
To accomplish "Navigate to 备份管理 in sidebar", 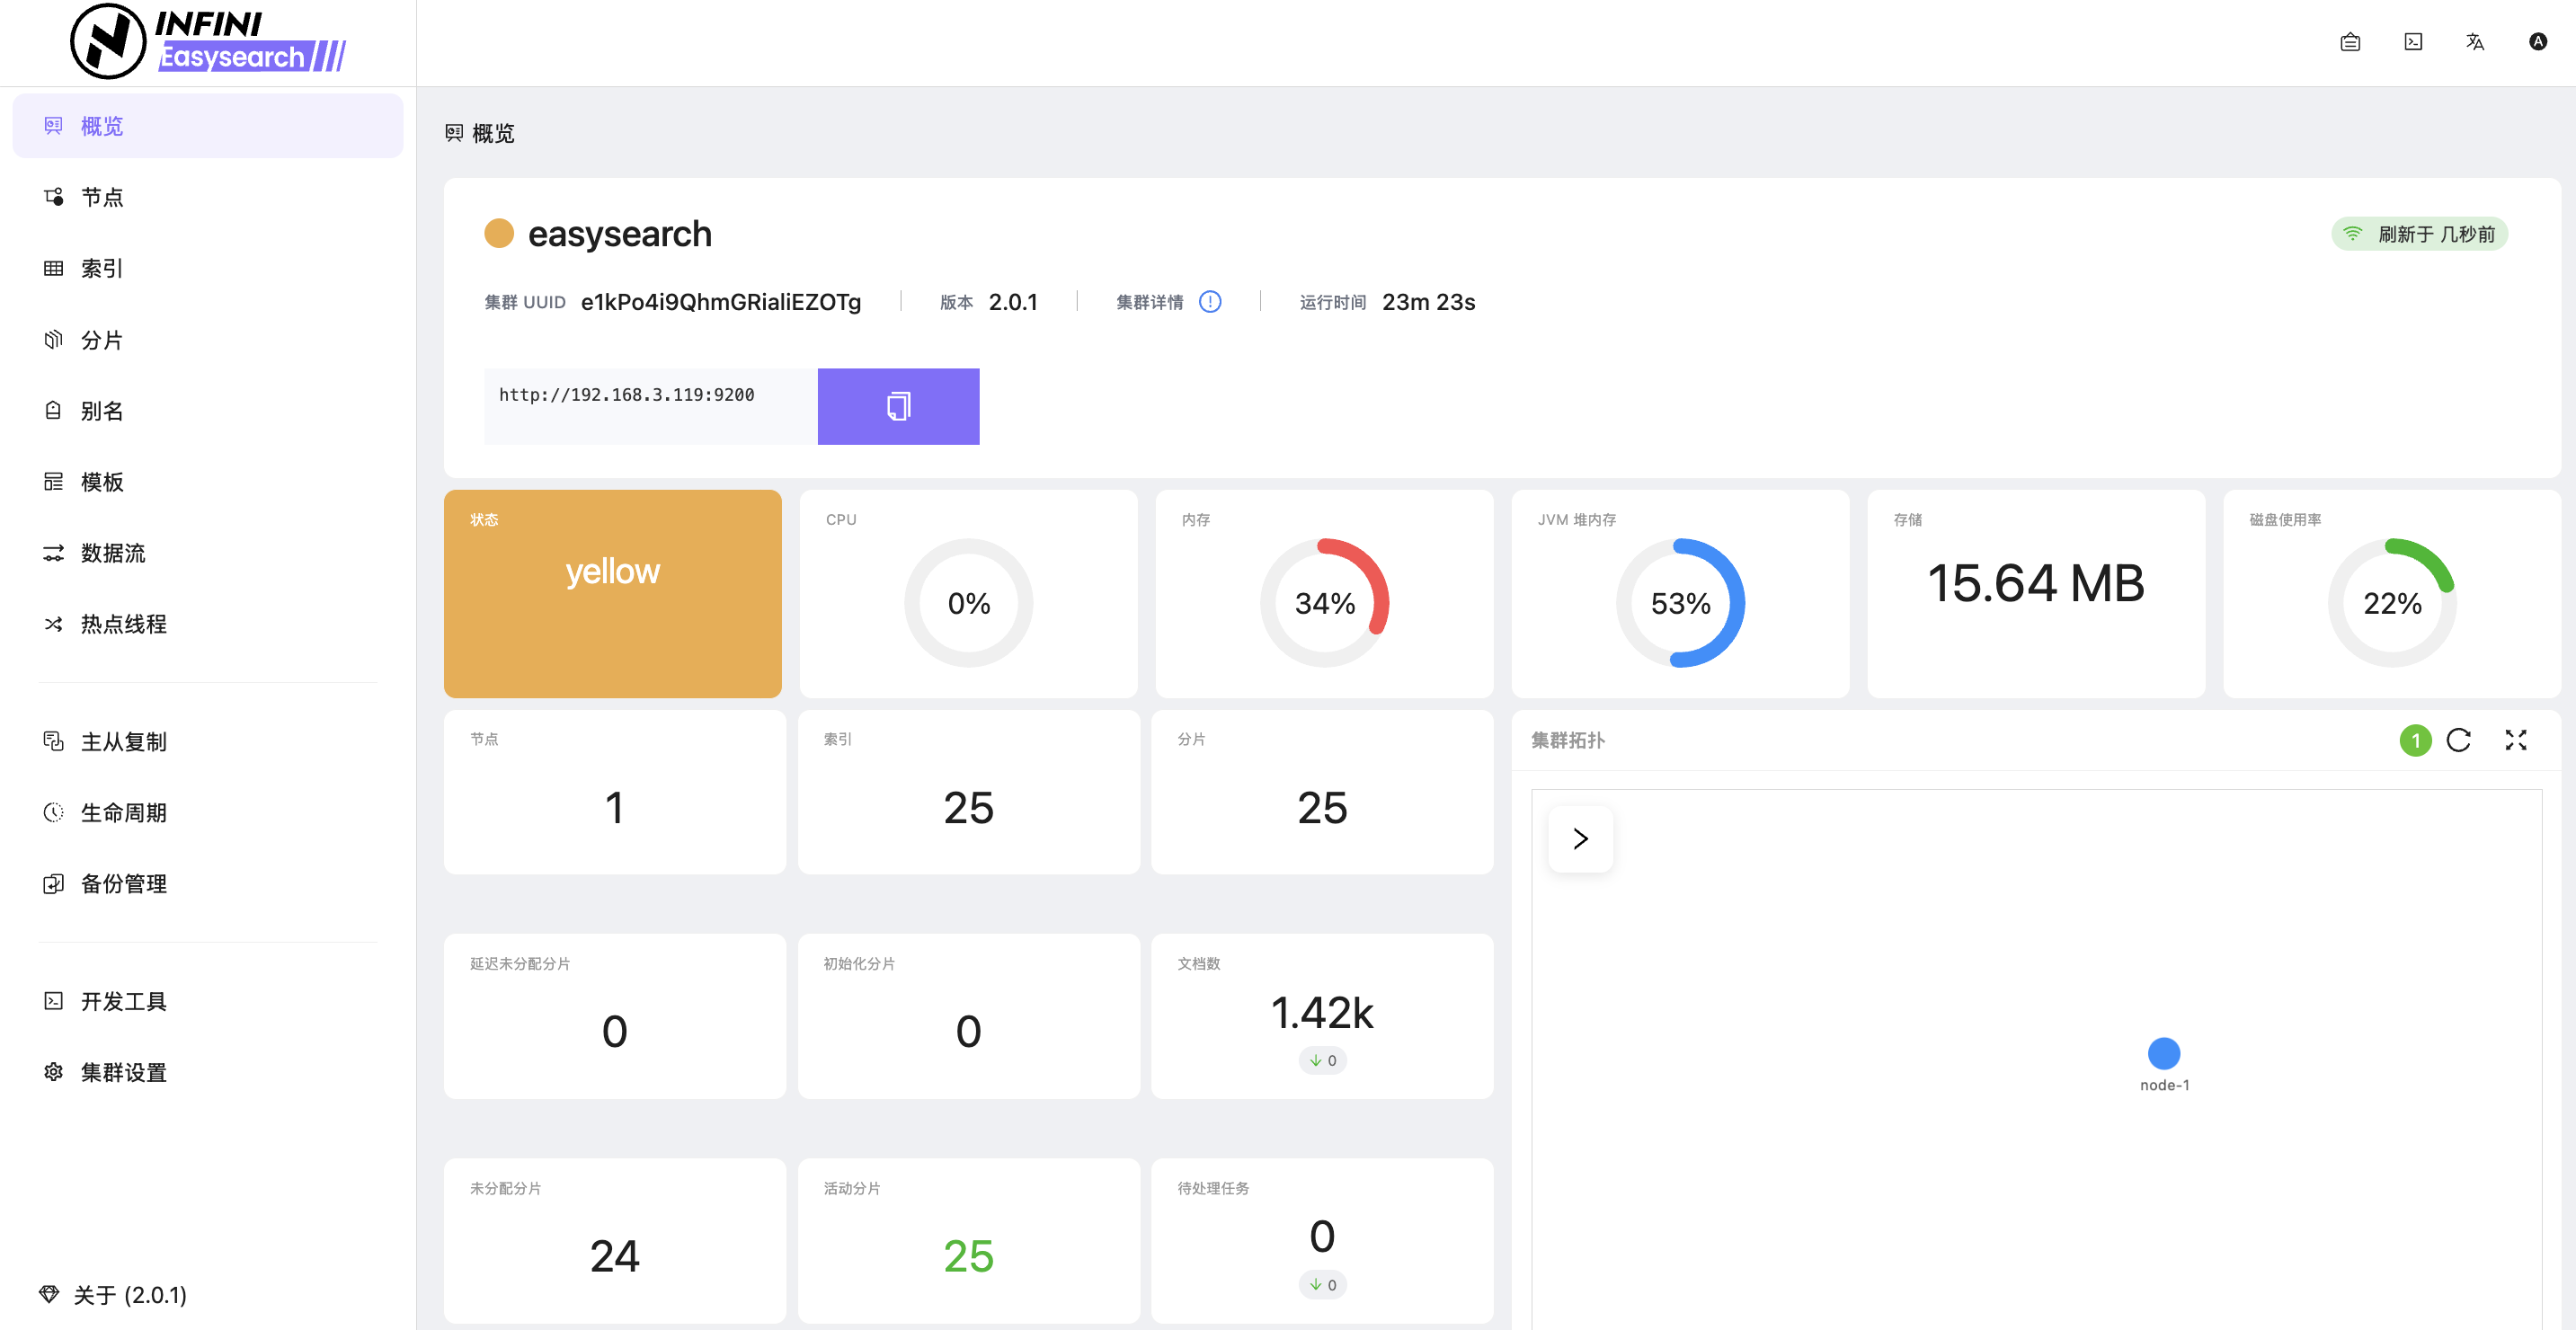I will (x=123, y=884).
